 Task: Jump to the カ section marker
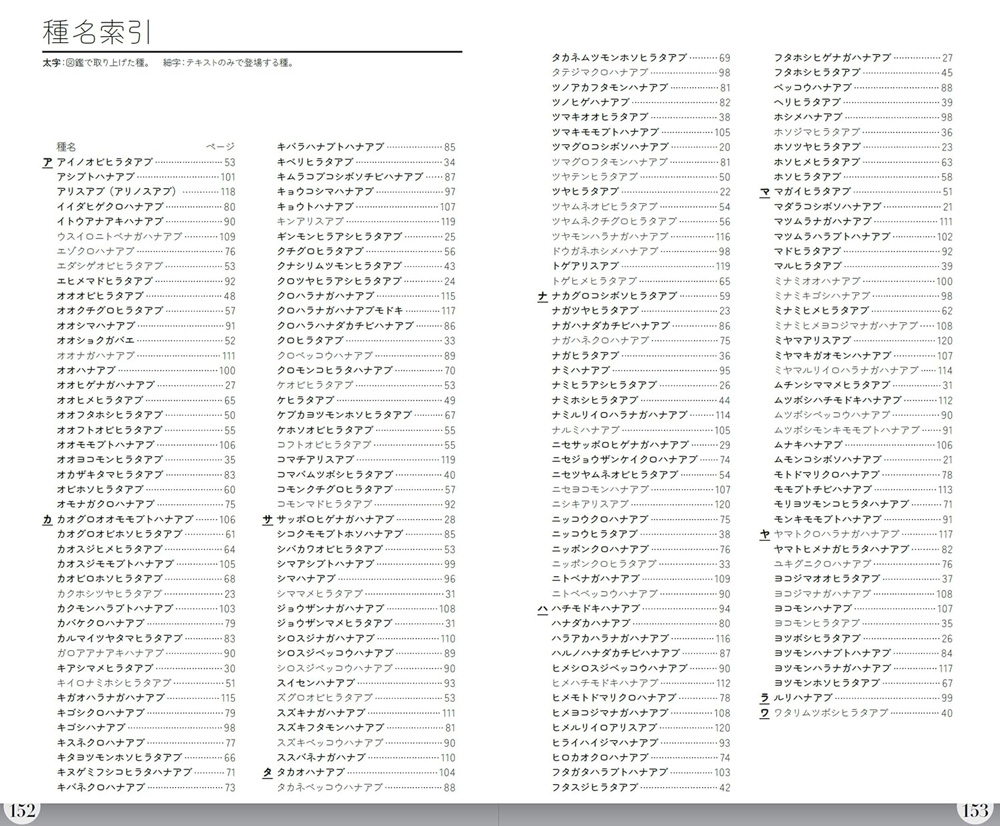click(x=48, y=520)
